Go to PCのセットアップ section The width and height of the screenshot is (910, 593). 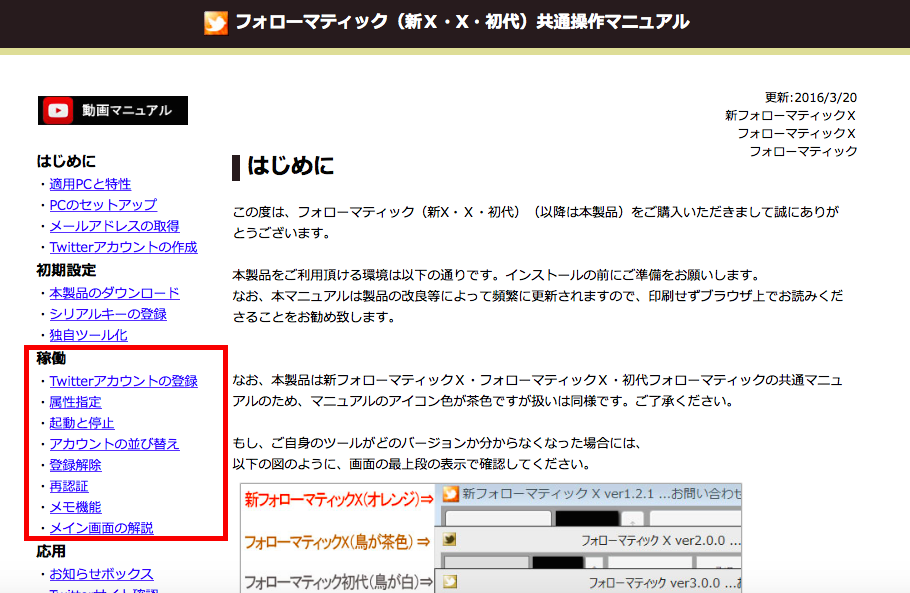[103, 205]
